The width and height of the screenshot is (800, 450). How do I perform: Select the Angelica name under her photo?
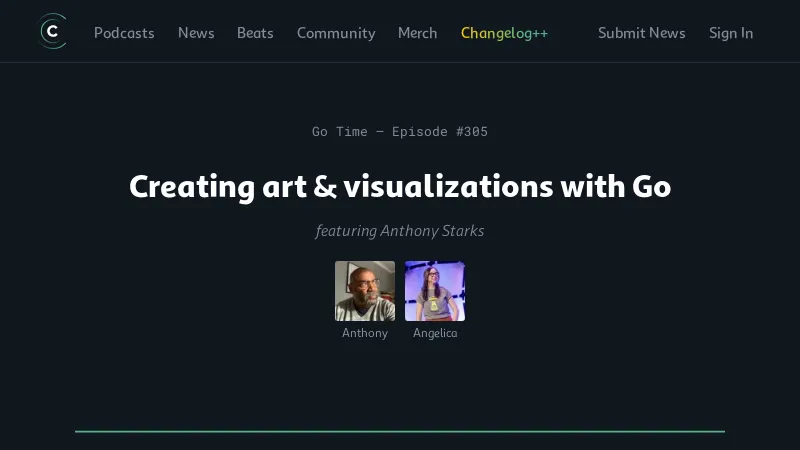(435, 333)
